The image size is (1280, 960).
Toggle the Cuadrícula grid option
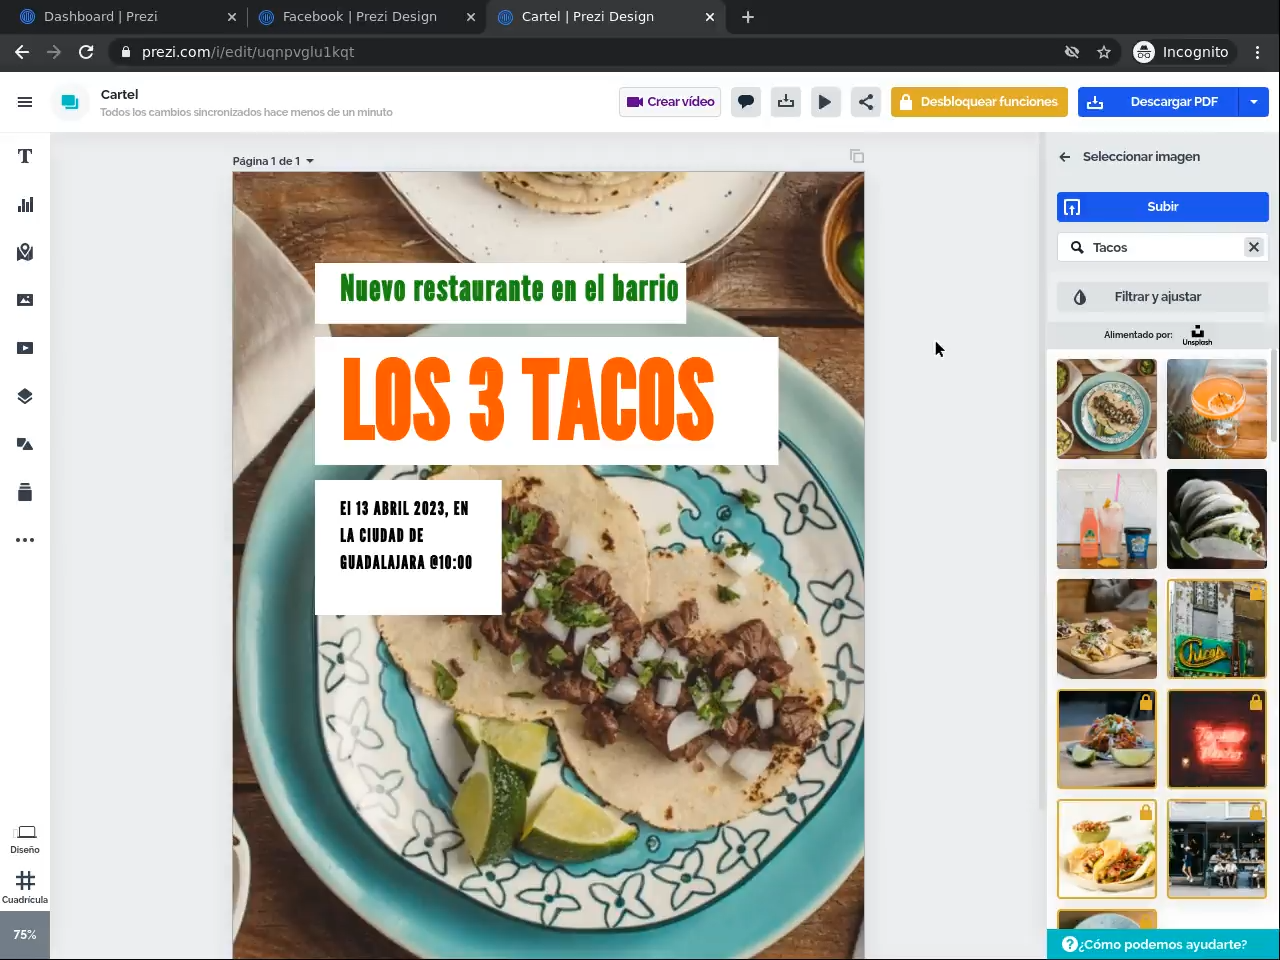(x=25, y=886)
